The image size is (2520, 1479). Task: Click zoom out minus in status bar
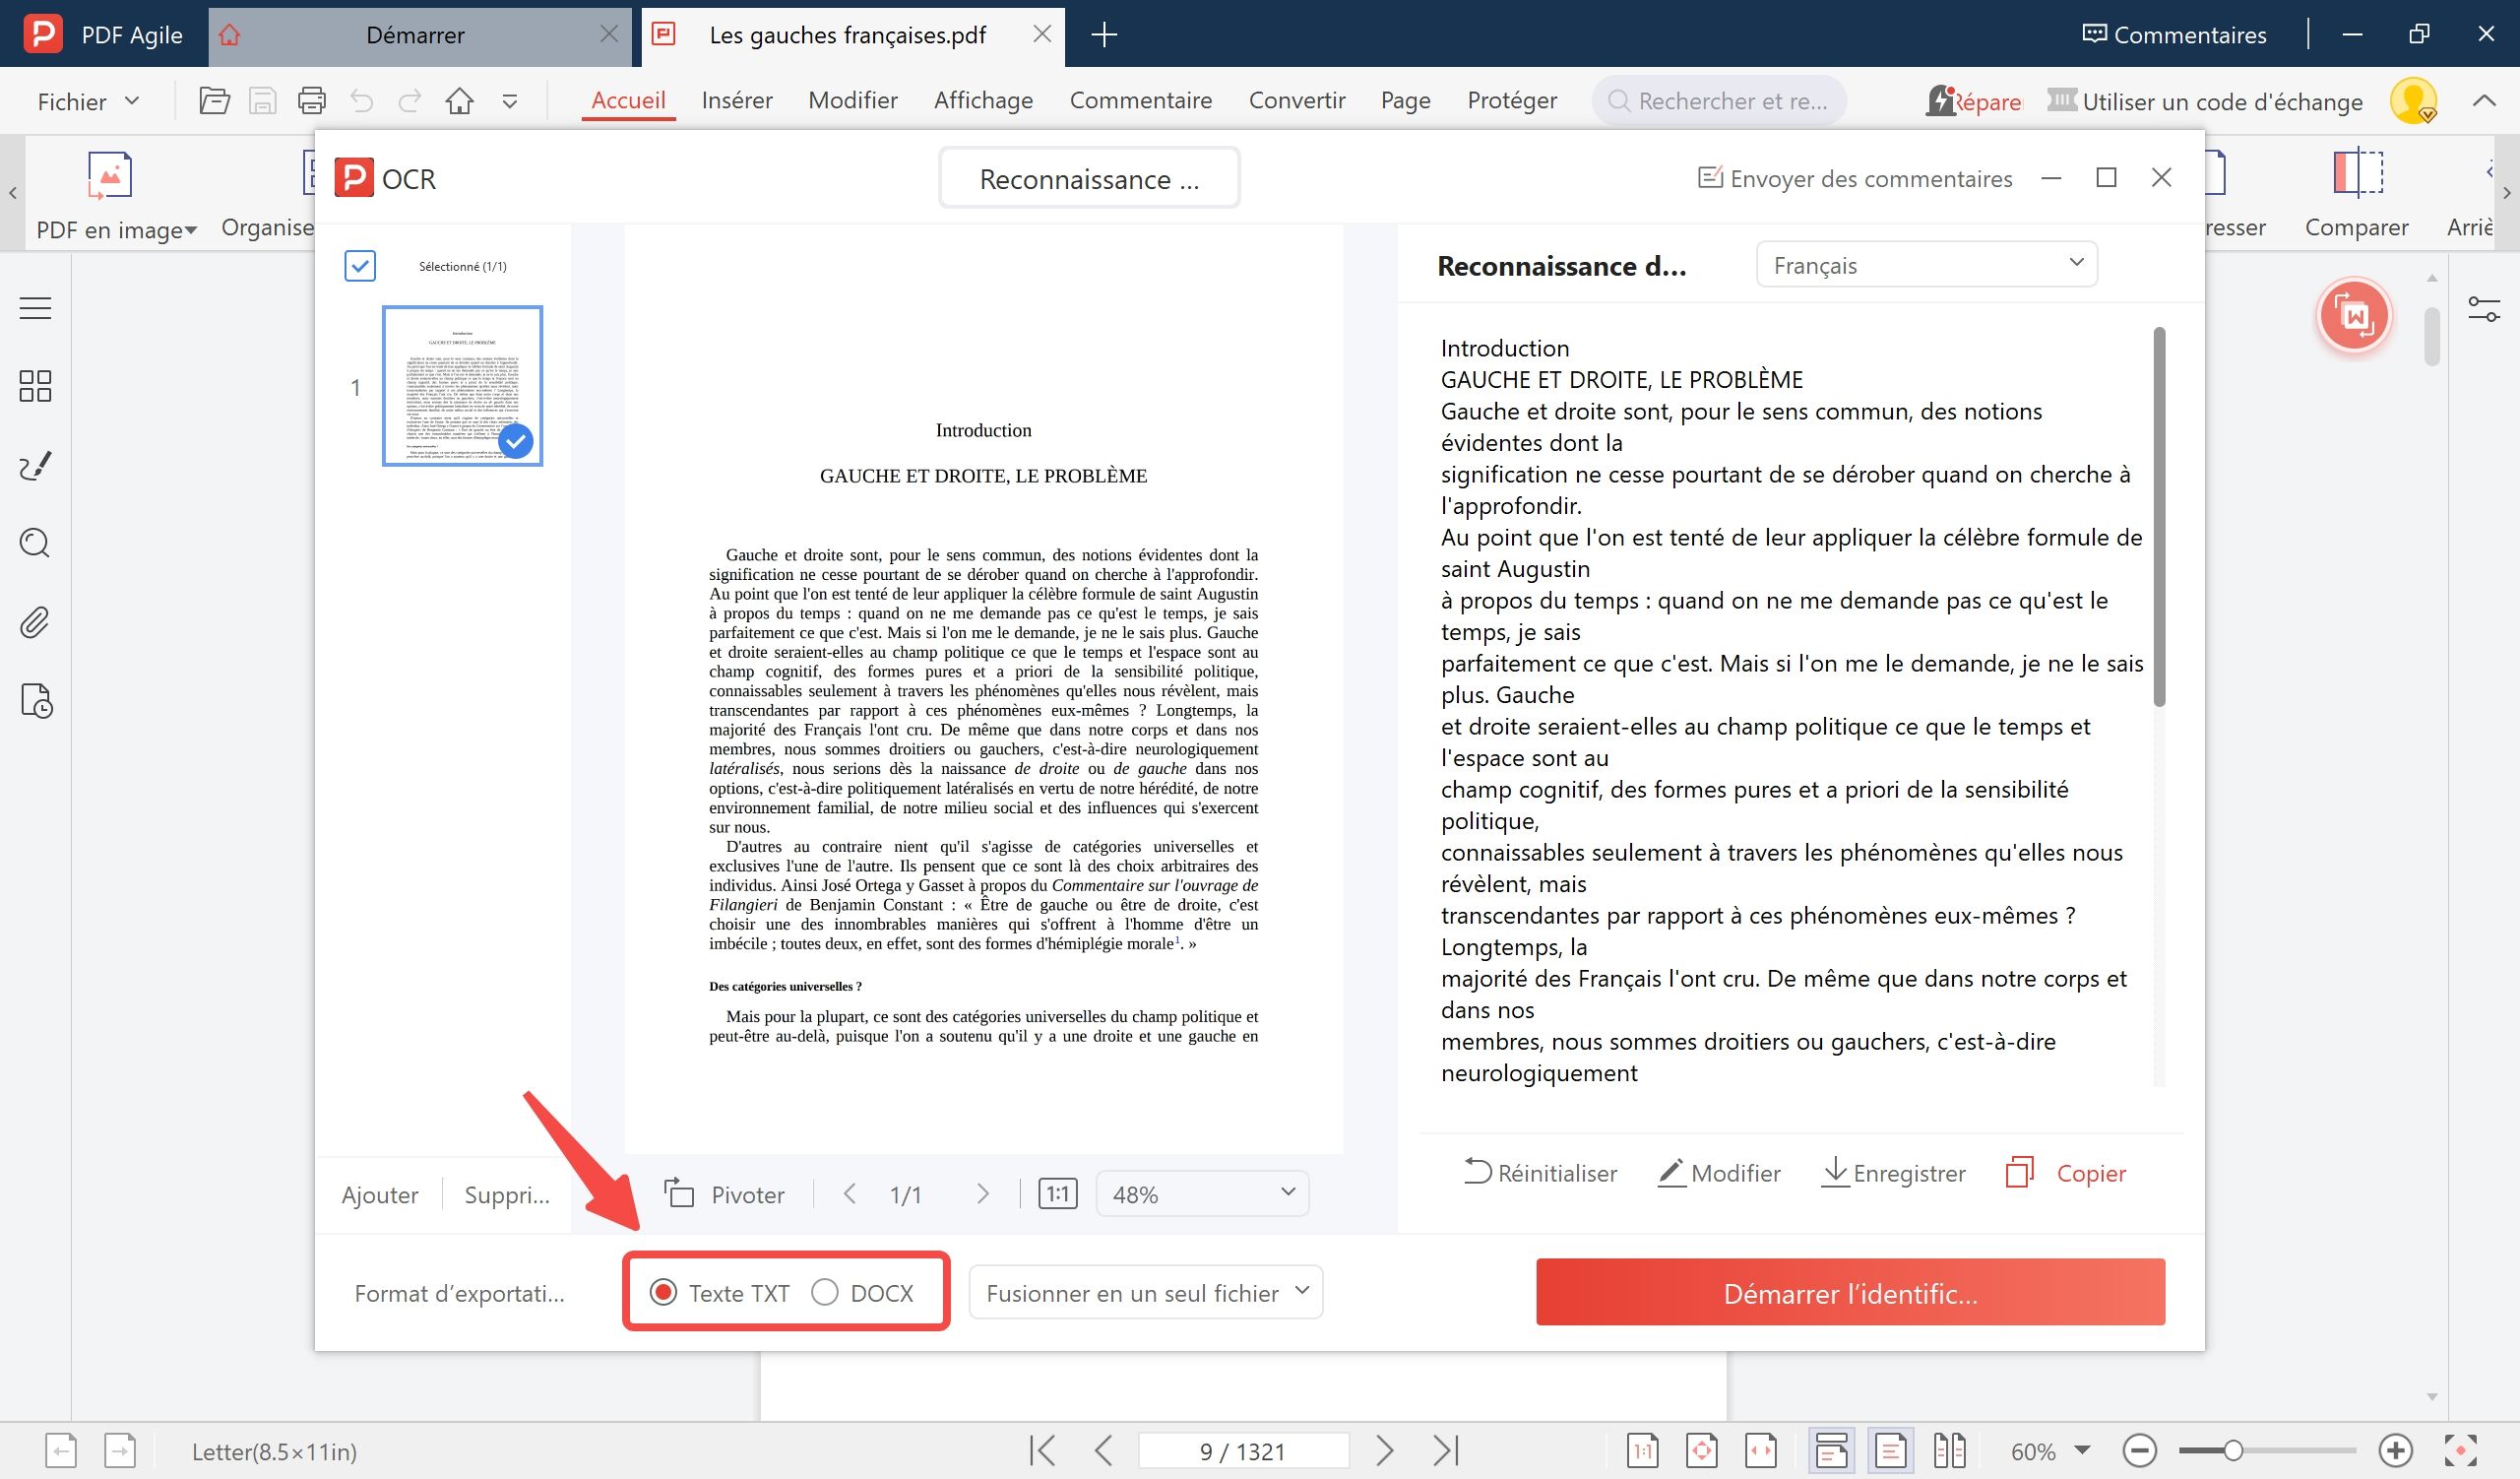(2139, 1450)
